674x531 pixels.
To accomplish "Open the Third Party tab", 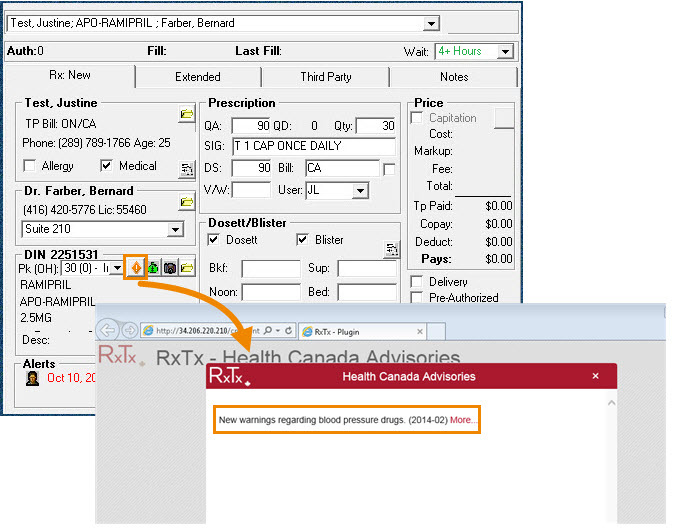I will (326, 77).
